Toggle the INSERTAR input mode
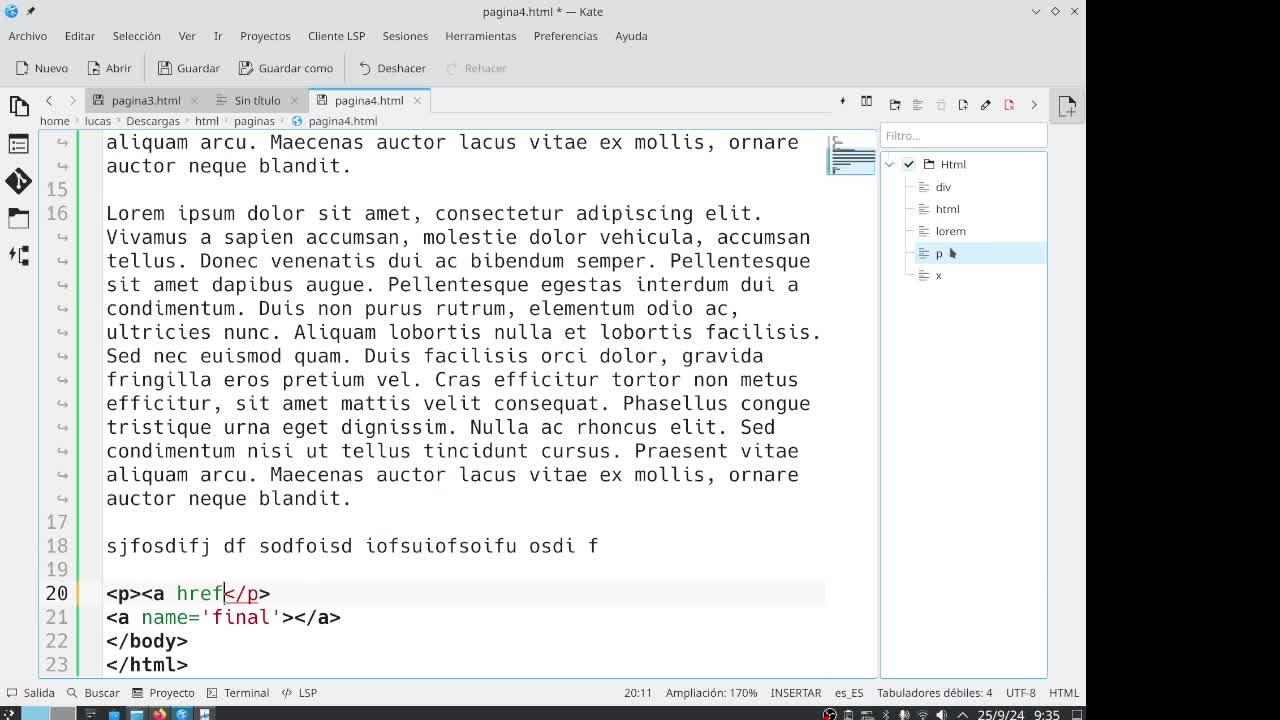 point(795,693)
